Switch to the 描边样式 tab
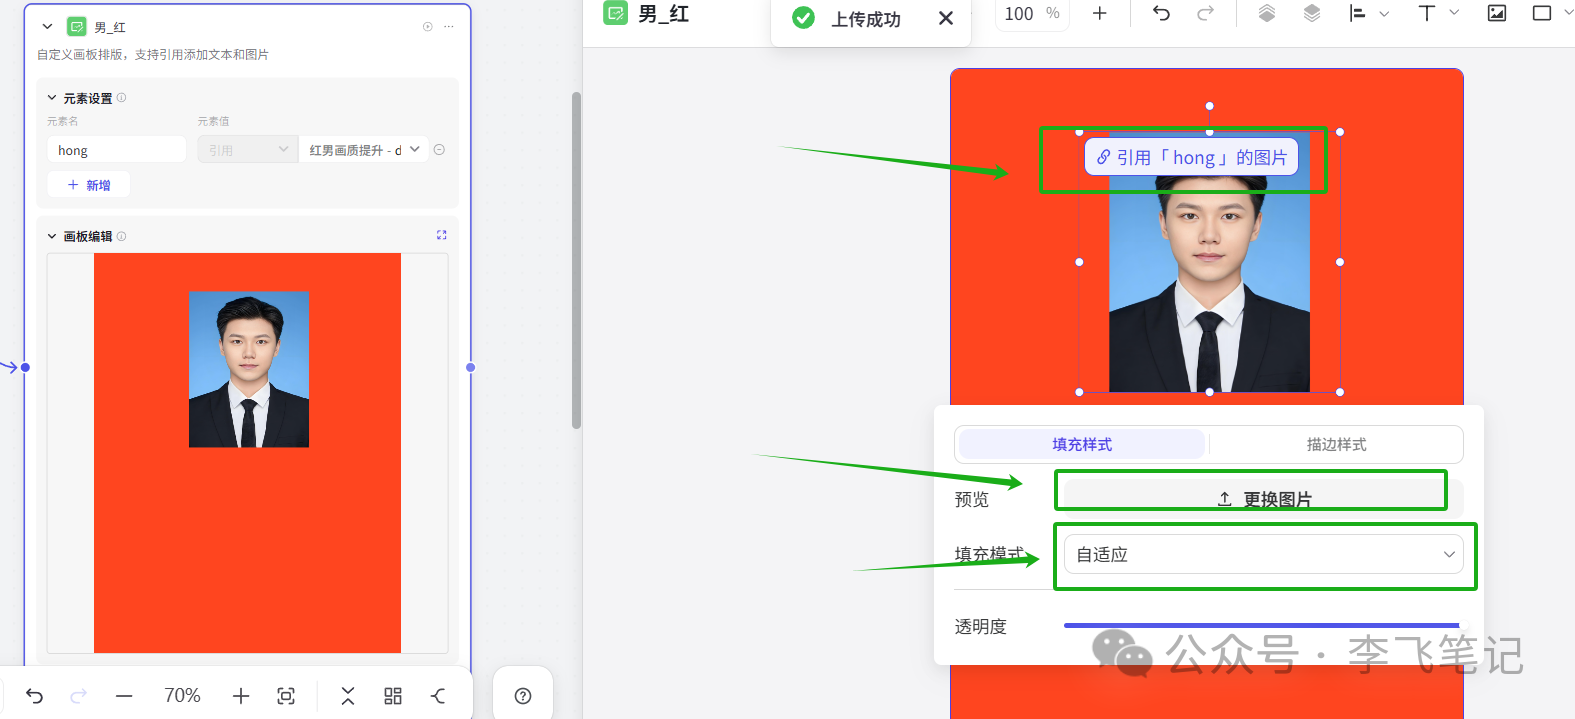Screen dimensions: 1575x719 pyautogui.click(x=1336, y=444)
